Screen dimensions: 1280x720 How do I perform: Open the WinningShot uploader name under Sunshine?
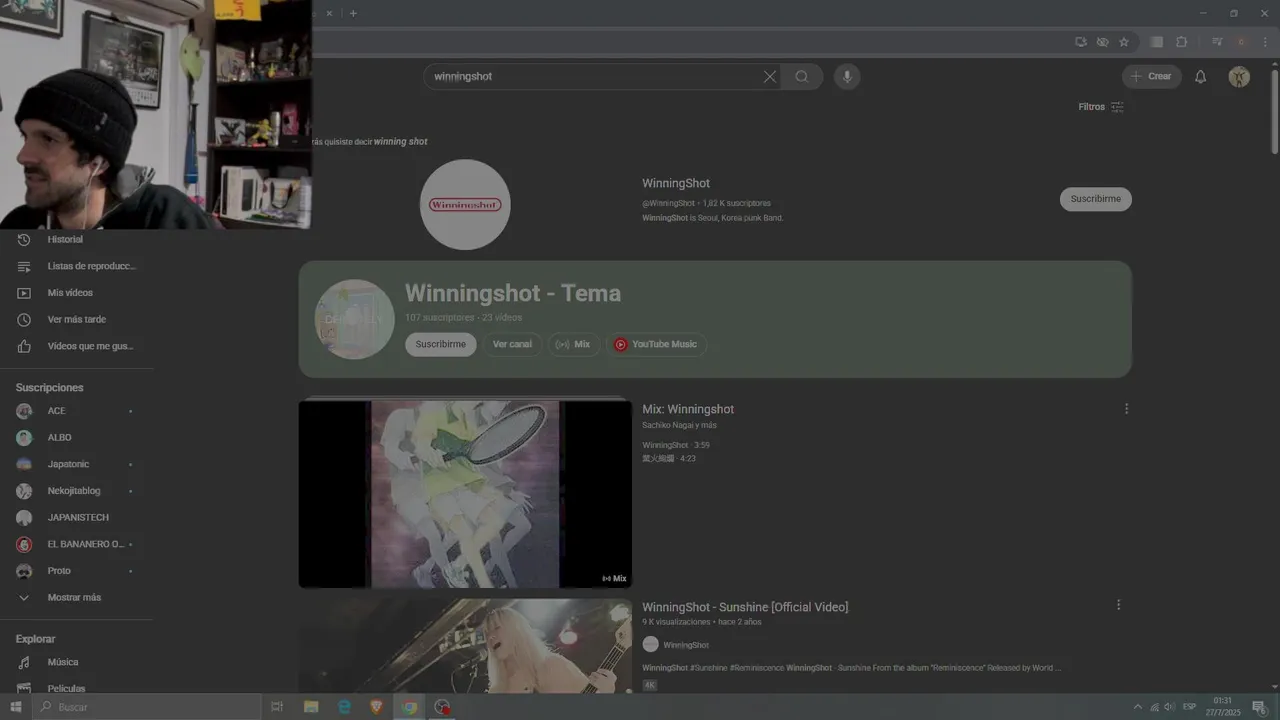coord(686,645)
